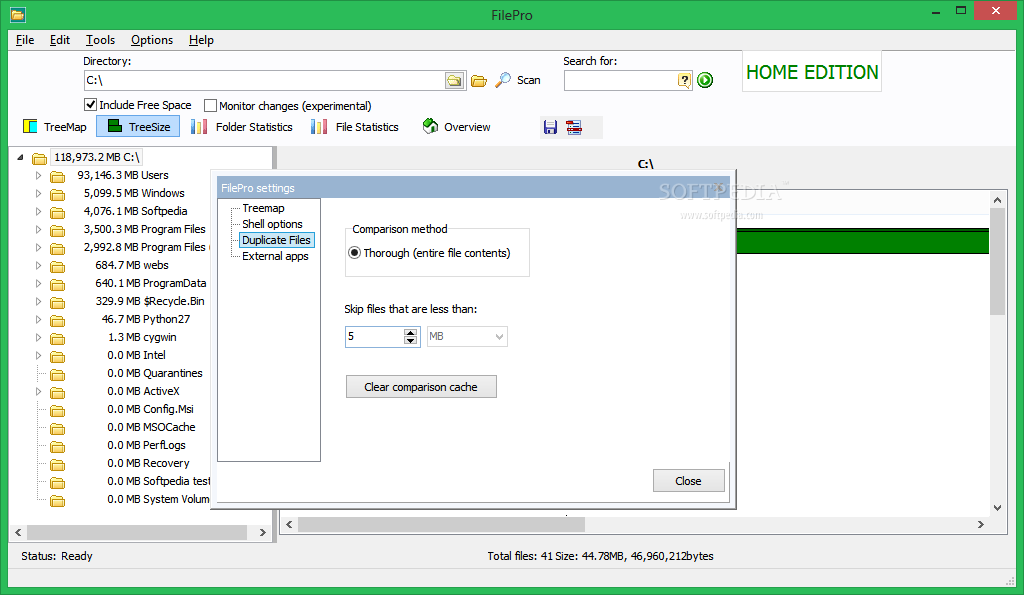Open the Options menu
Screen dimensions: 1024x595
[x=152, y=40]
